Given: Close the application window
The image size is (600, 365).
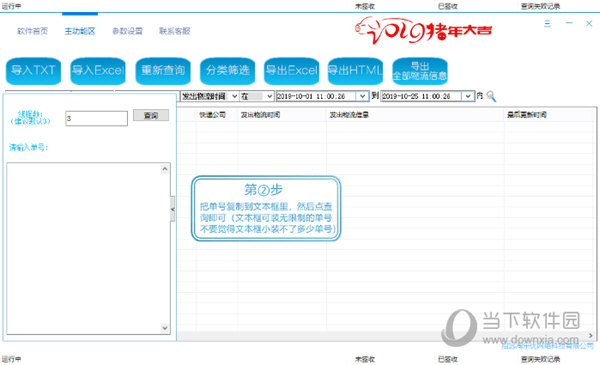Looking at the screenshot, I should 589,23.
